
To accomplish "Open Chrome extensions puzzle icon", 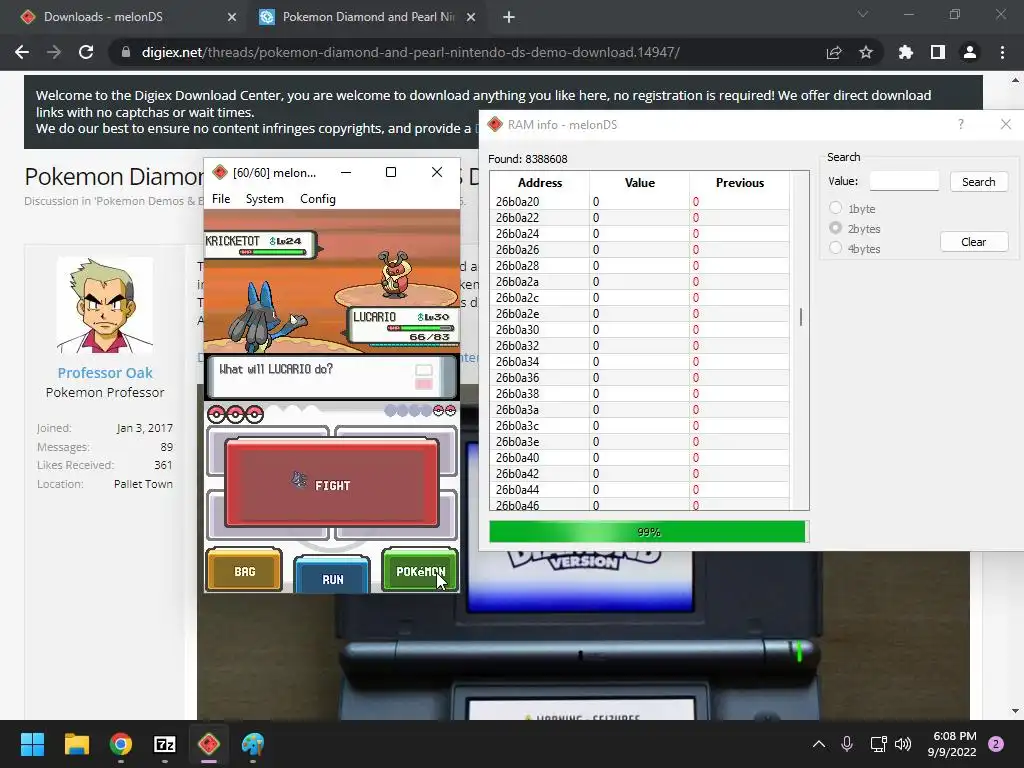I will coord(905,52).
